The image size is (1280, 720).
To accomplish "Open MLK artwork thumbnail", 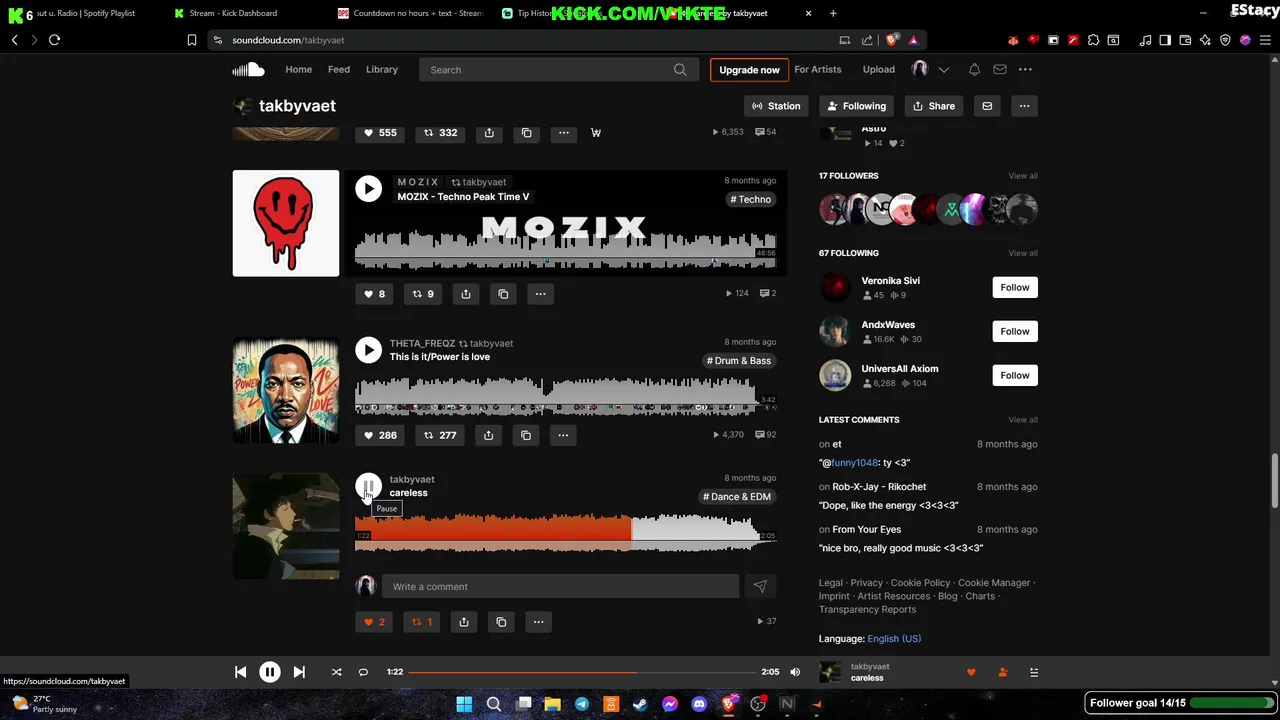I will click(286, 390).
